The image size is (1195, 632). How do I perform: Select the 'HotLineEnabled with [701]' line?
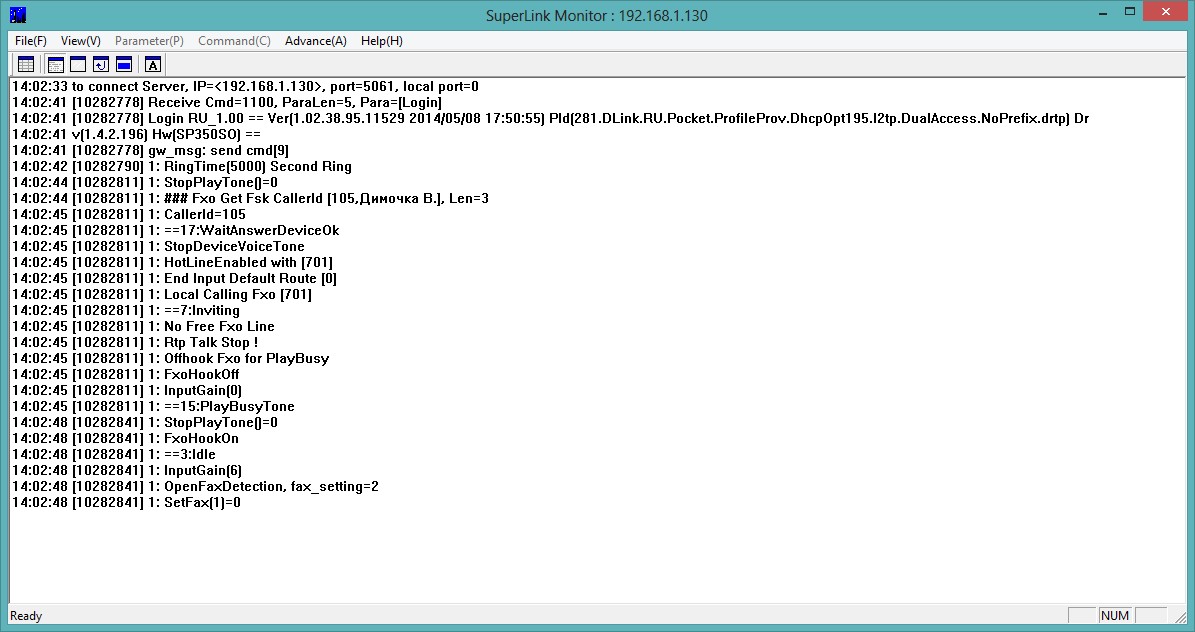click(172, 262)
